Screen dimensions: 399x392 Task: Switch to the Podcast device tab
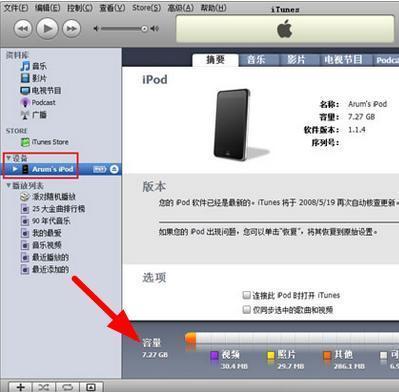(x=386, y=60)
